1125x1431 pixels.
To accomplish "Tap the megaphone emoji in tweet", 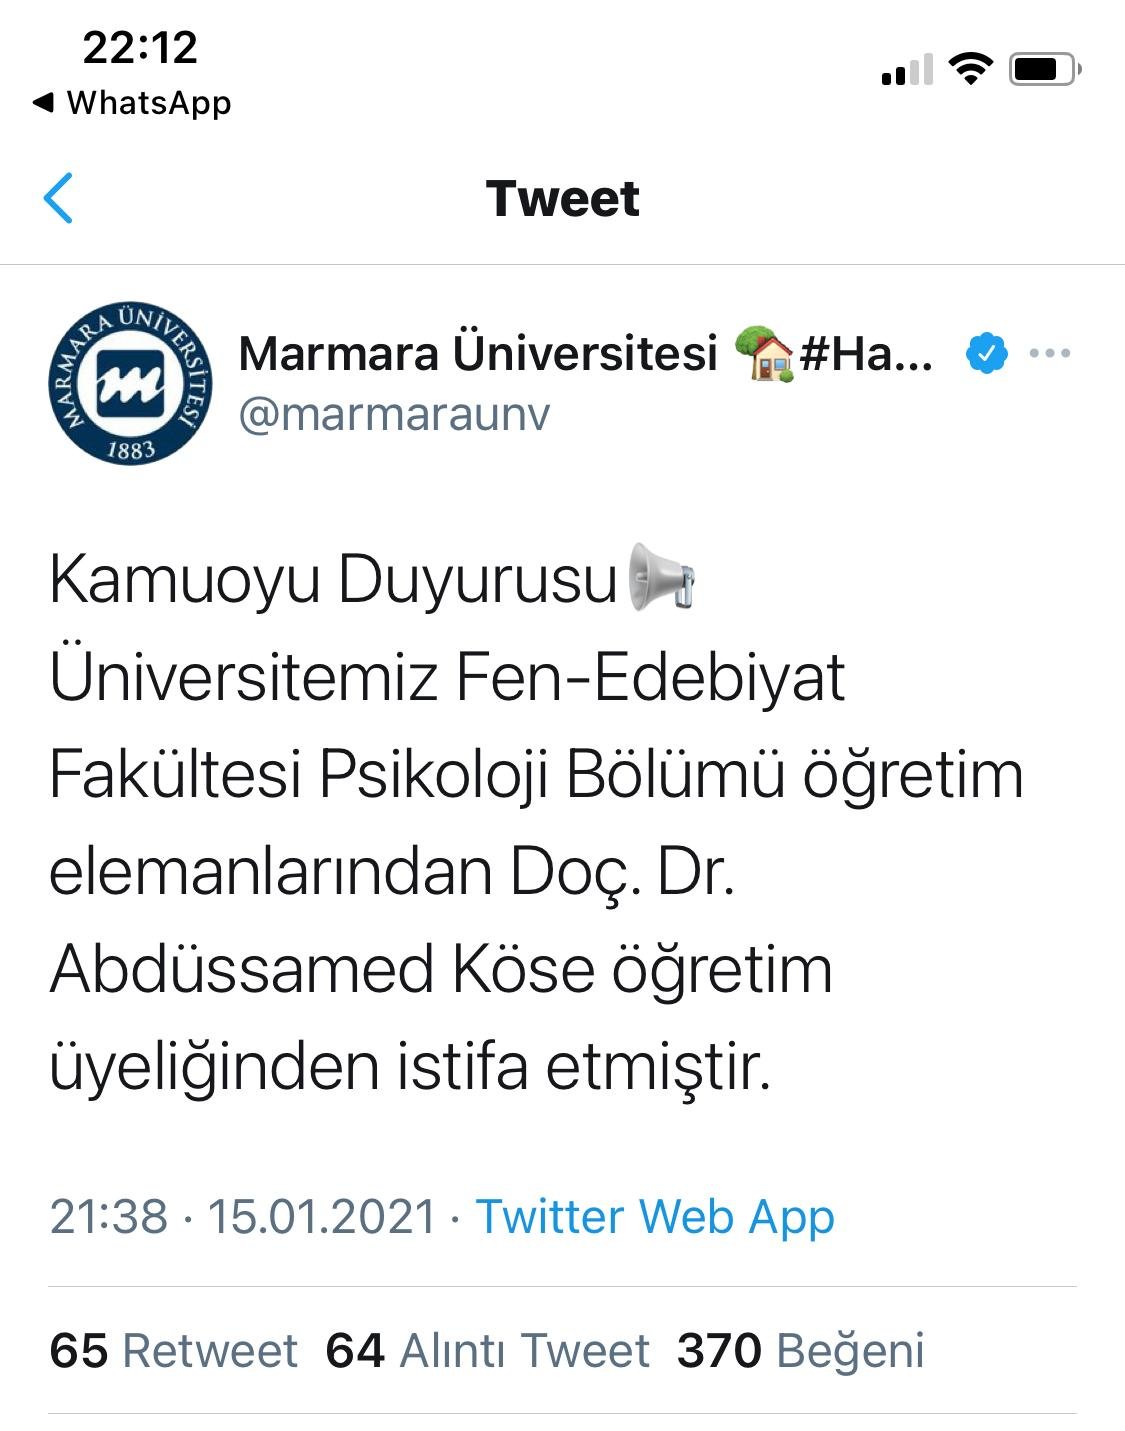I will pyautogui.click(x=661, y=577).
